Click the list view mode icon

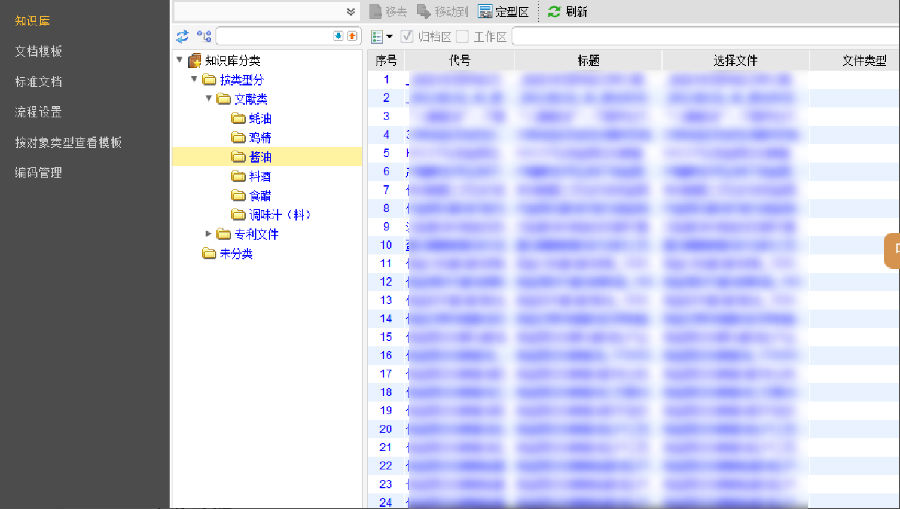[377, 37]
